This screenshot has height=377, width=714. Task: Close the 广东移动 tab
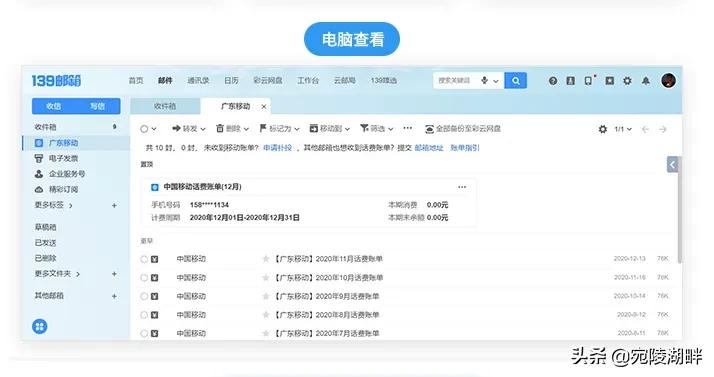click(264, 107)
